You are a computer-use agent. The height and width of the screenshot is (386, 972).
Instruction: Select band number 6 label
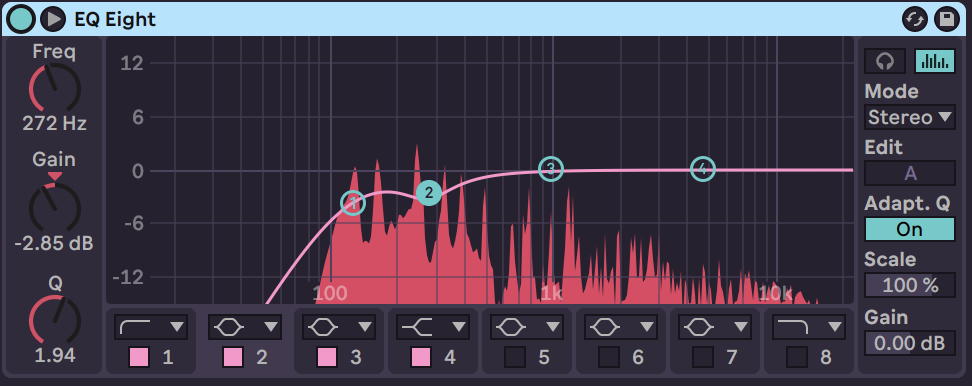(638, 357)
